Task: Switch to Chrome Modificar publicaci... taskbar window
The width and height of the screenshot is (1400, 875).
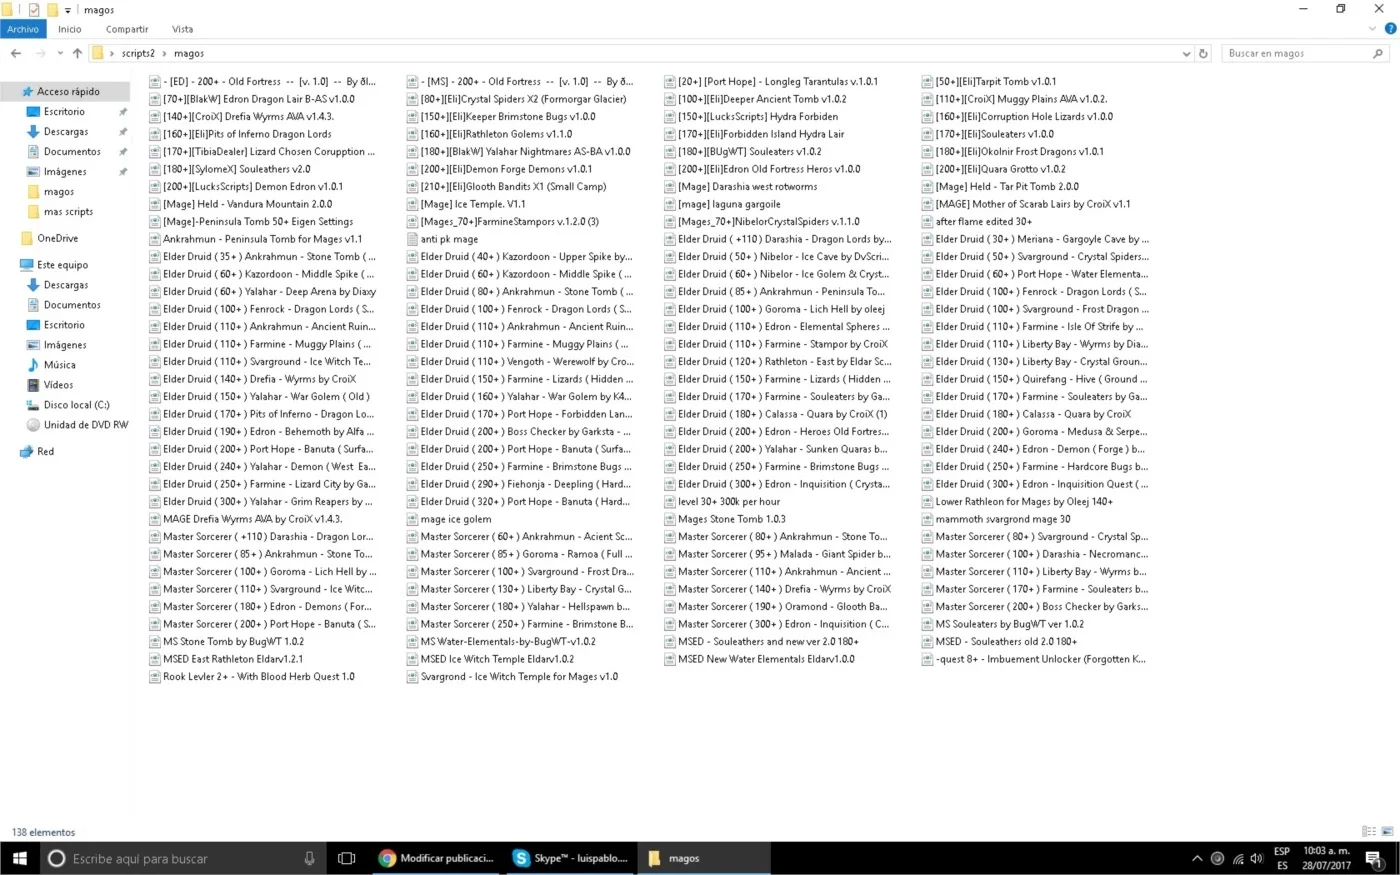Action: [437, 858]
